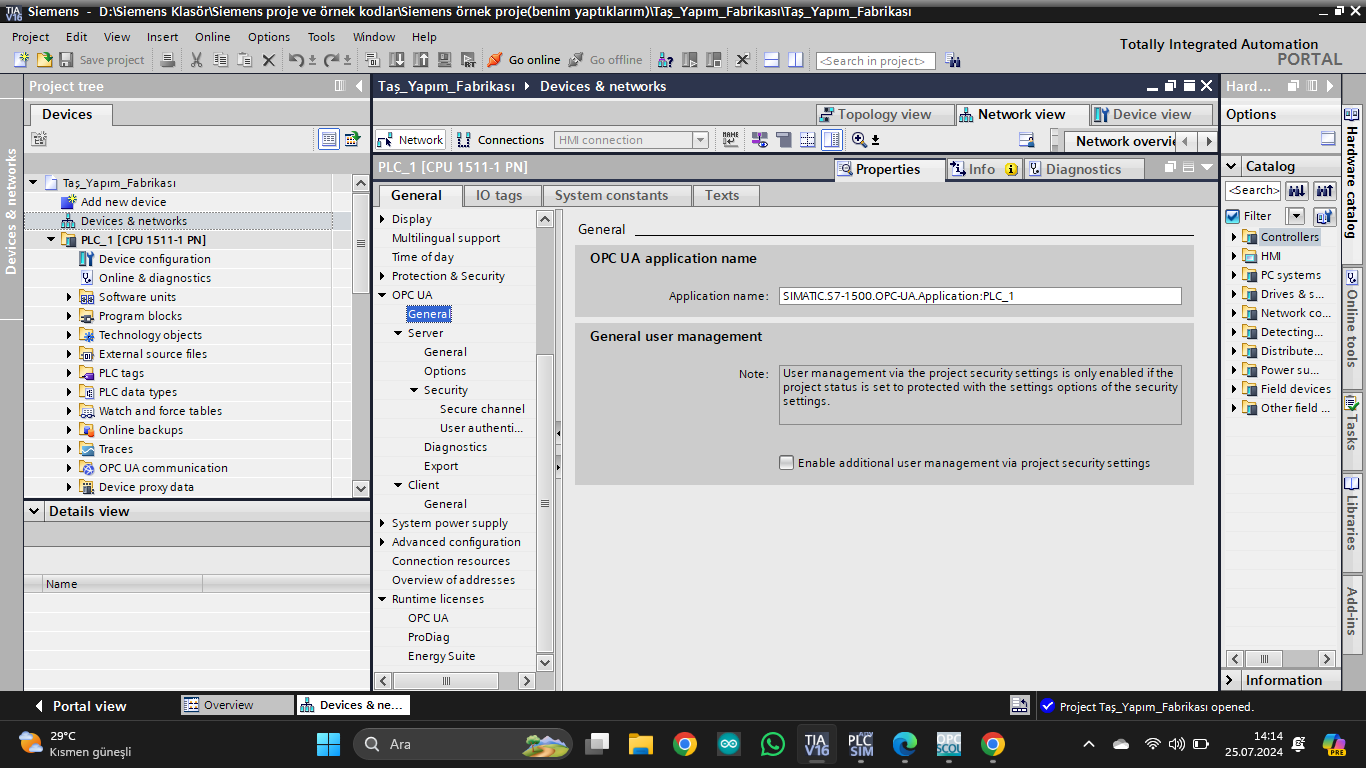Select Secure channel under Security
1366x768 pixels.
click(482, 409)
